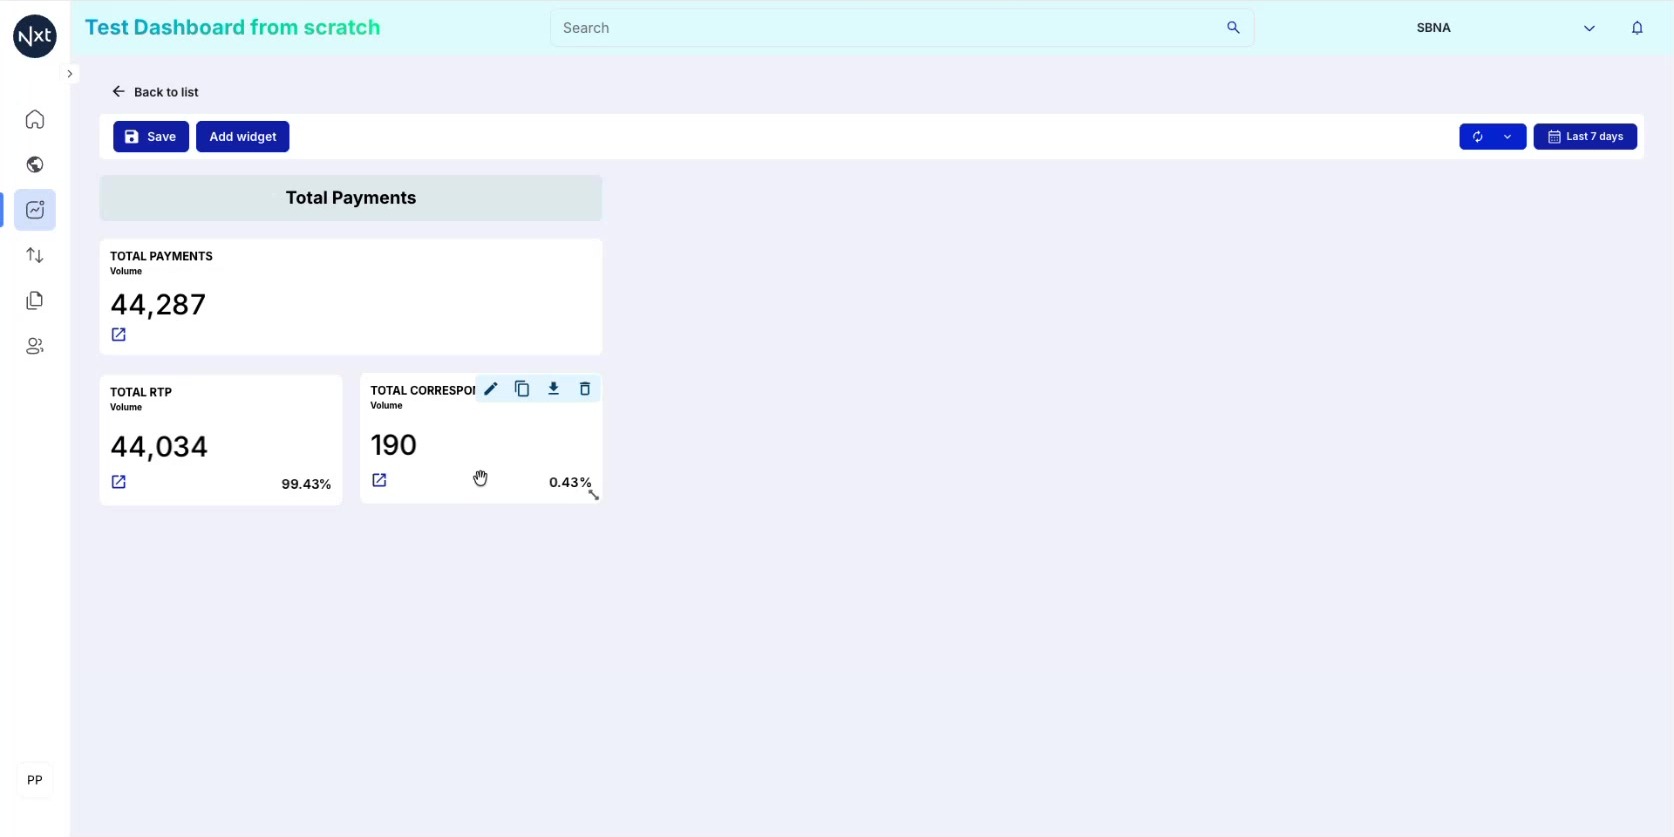Click the 0.43% percentage
The height and width of the screenshot is (837, 1674).
pyautogui.click(x=570, y=482)
